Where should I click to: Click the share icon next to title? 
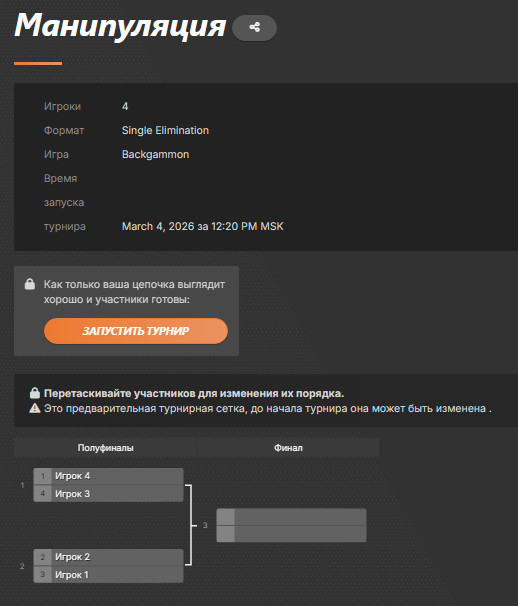point(254,27)
